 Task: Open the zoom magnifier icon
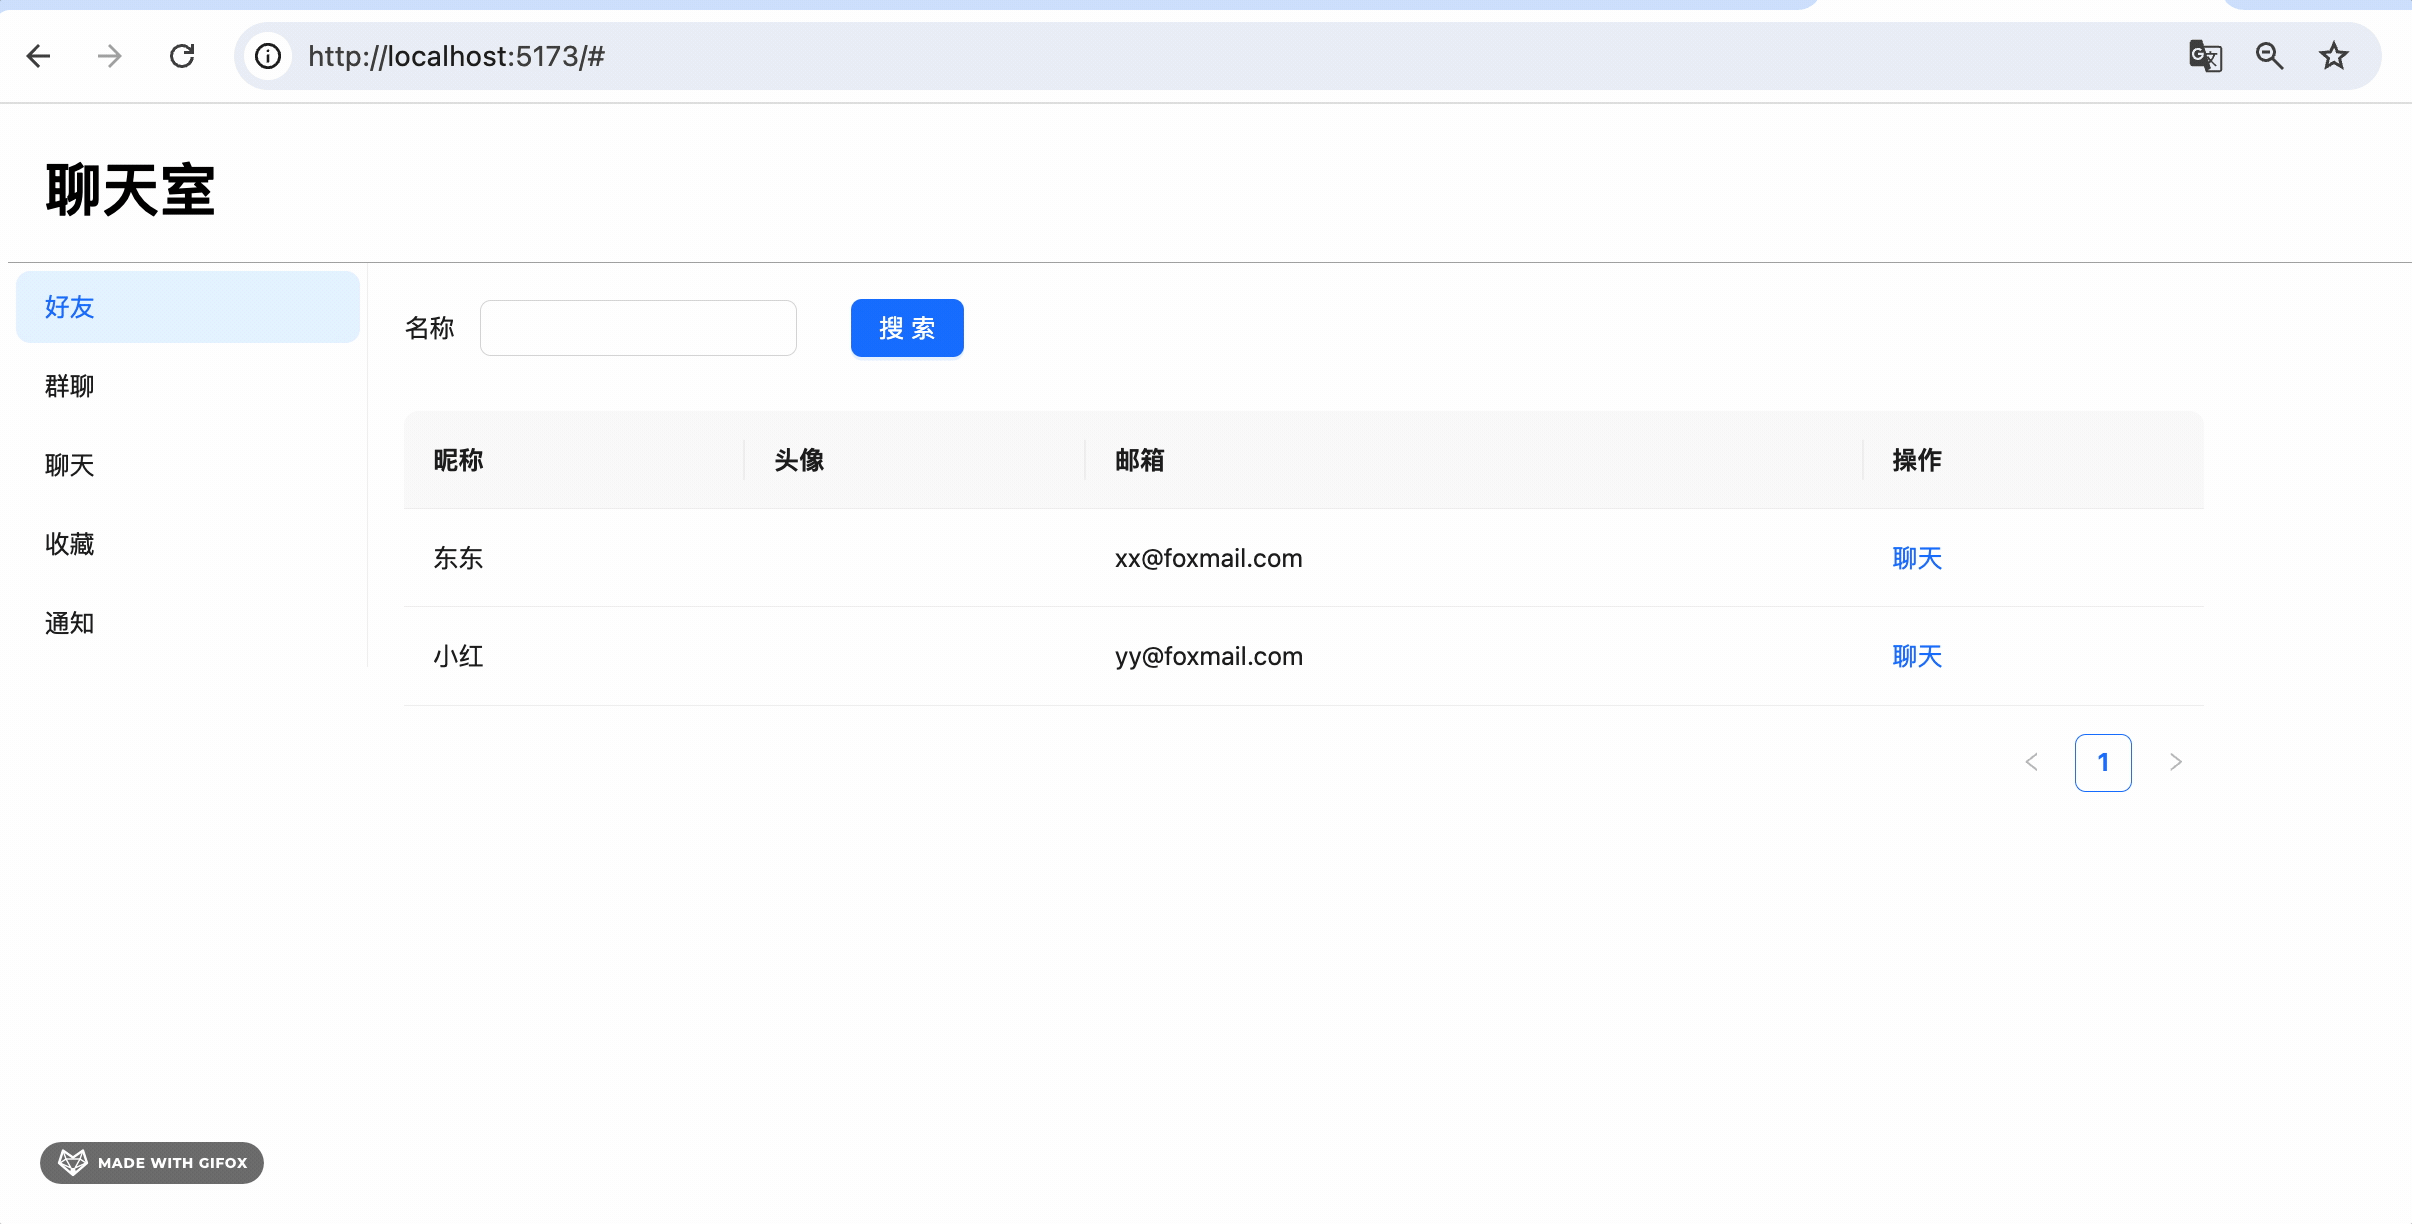pos(2269,56)
